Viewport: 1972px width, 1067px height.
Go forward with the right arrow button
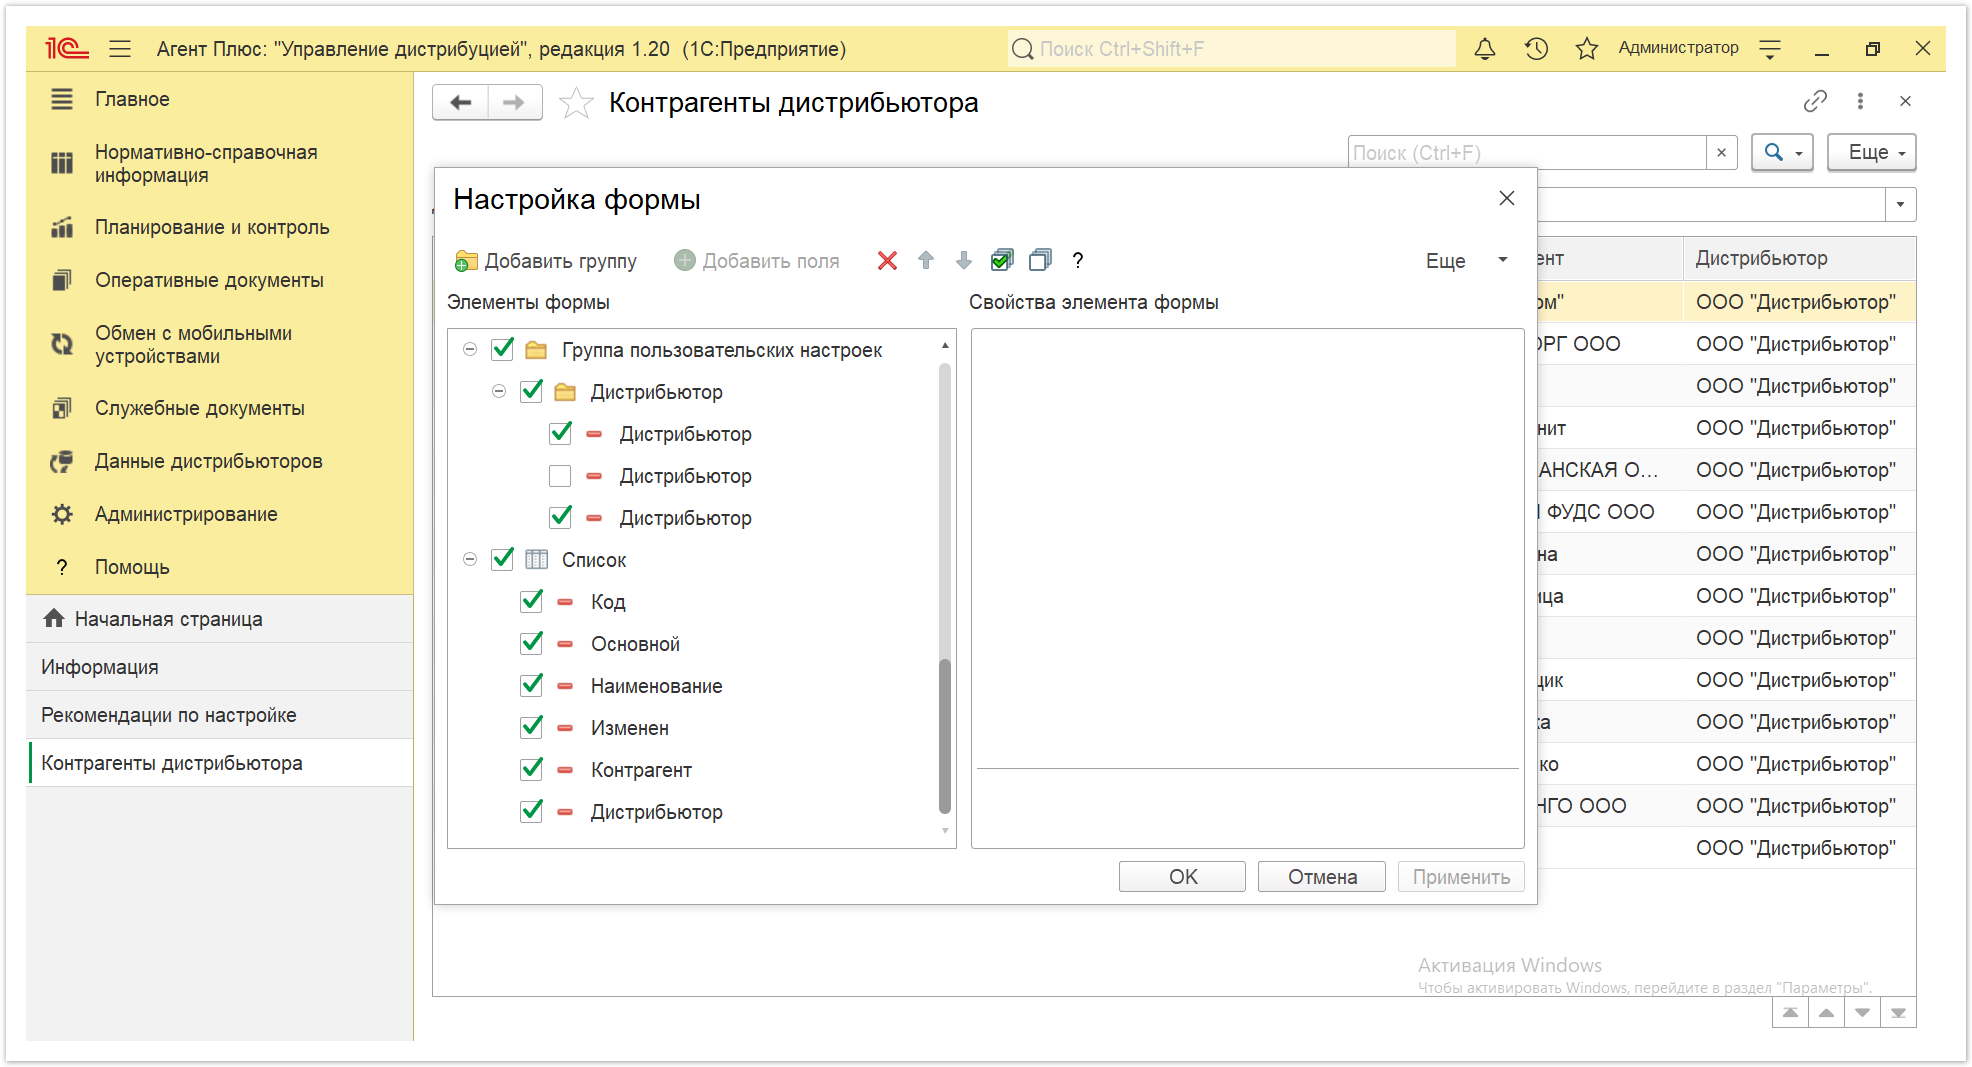pyautogui.click(x=514, y=102)
